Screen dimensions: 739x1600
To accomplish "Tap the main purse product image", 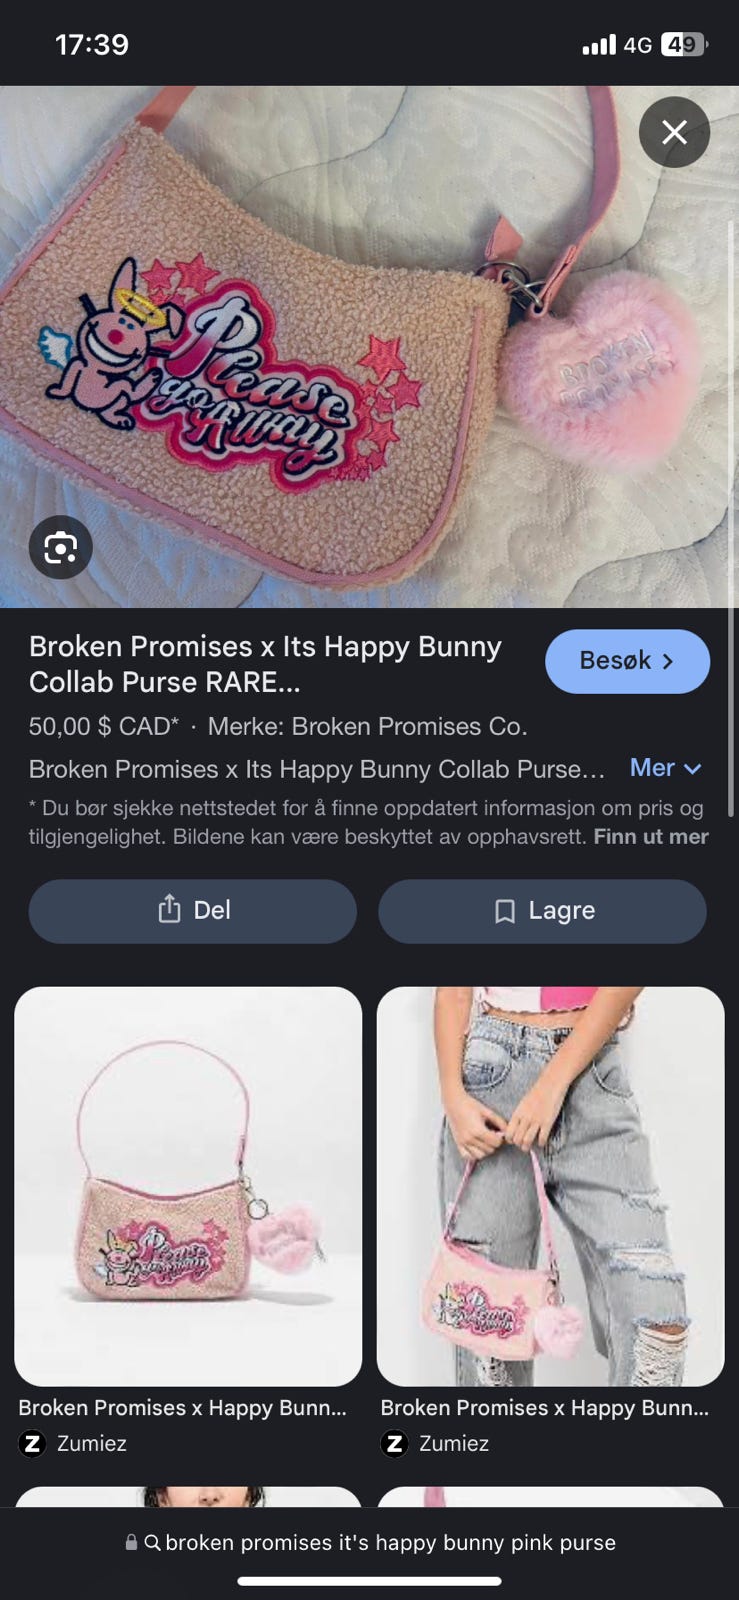I will [369, 346].
